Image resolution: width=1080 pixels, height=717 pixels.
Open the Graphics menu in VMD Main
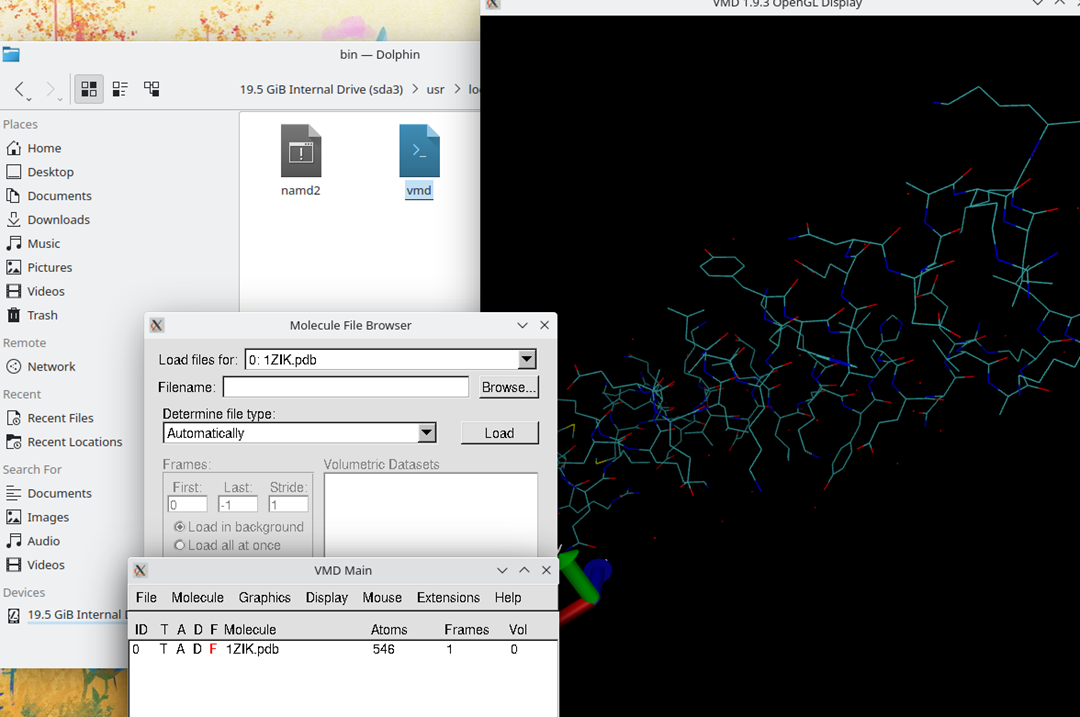(264, 597)
